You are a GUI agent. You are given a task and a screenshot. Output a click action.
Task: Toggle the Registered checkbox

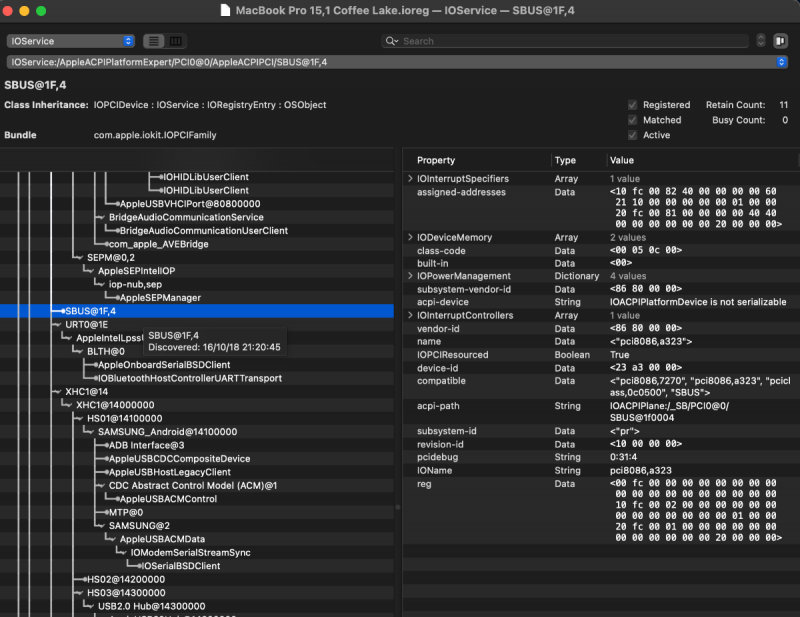[632, 105]
